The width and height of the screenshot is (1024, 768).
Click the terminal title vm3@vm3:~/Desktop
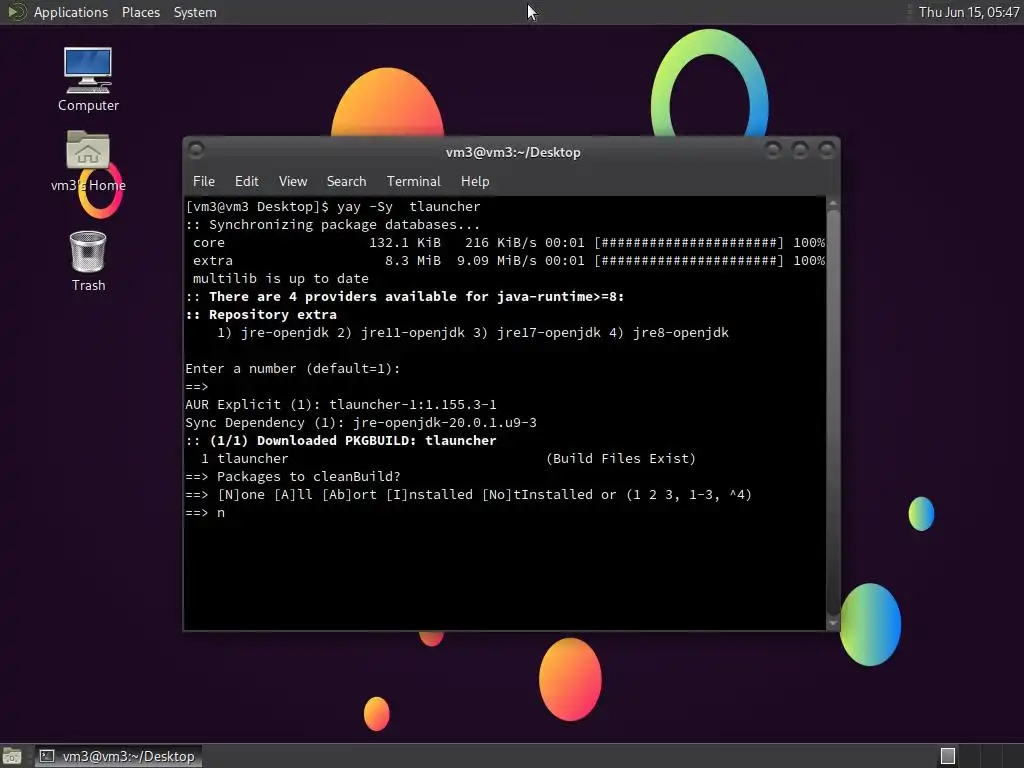(x=513, y=152)
